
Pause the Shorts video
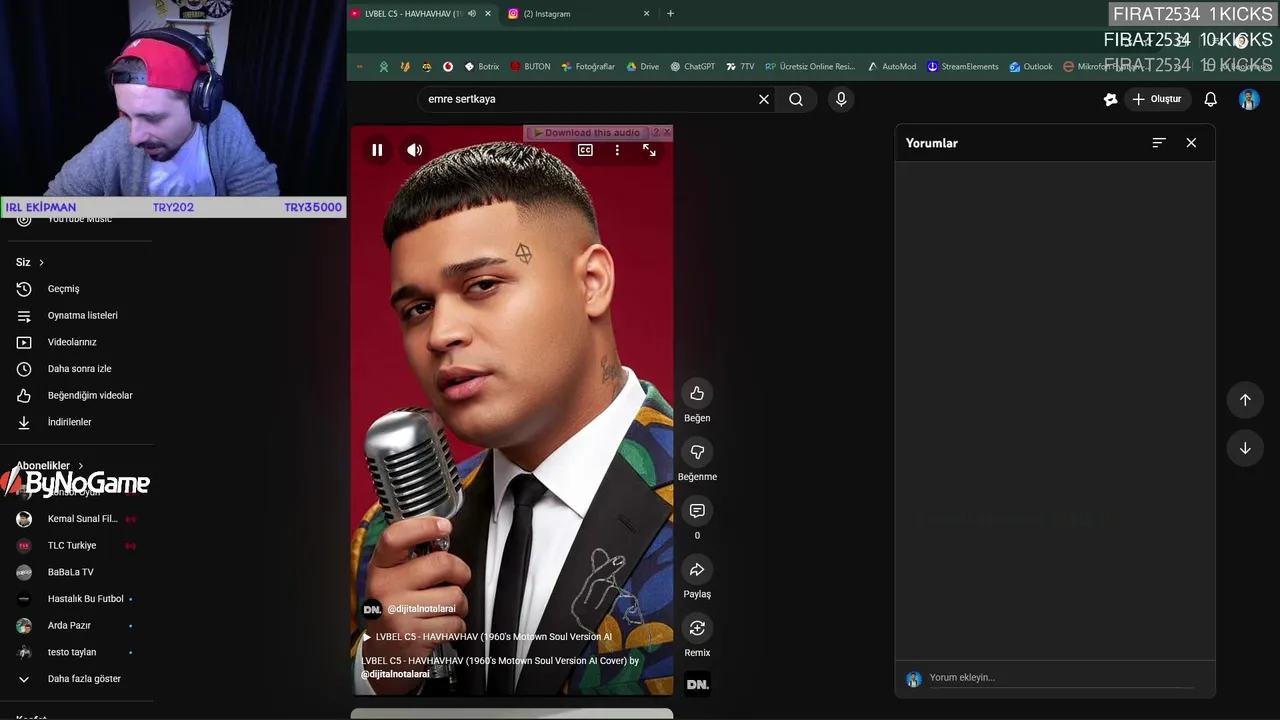[x=377, y=150]
